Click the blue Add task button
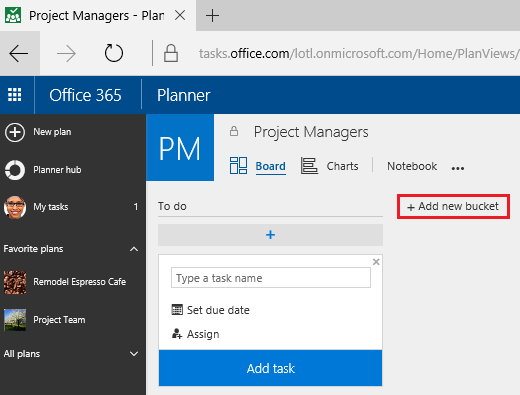The image size is (520, 395). [x=270, y=368]
